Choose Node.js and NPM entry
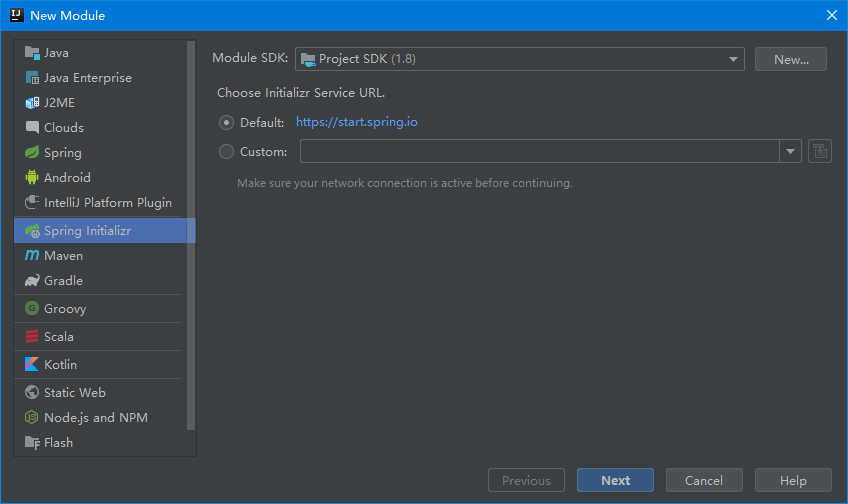Viewport: 848px width, 504px height. click(96, 417)
